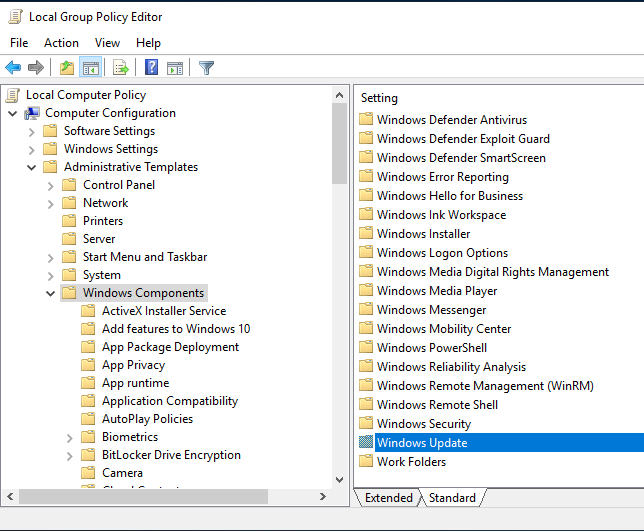Click the Back arrow toolbar icon
This screenshot has height=531, width=644.
point(13,67)
